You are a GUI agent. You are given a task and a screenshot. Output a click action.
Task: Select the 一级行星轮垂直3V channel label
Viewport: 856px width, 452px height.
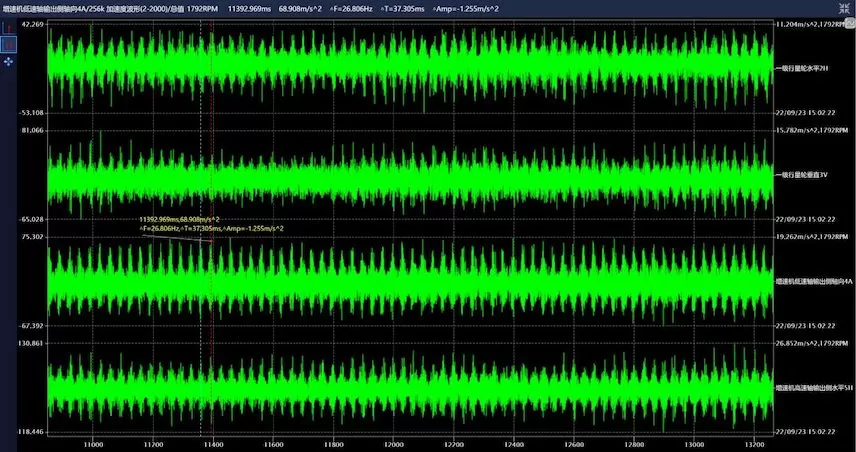tap(804, 175)
